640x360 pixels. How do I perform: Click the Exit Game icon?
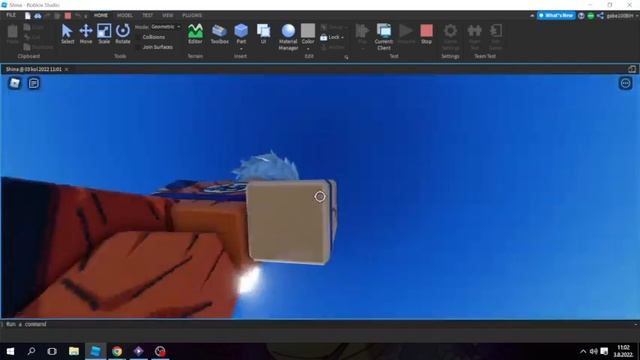(496, 37)
